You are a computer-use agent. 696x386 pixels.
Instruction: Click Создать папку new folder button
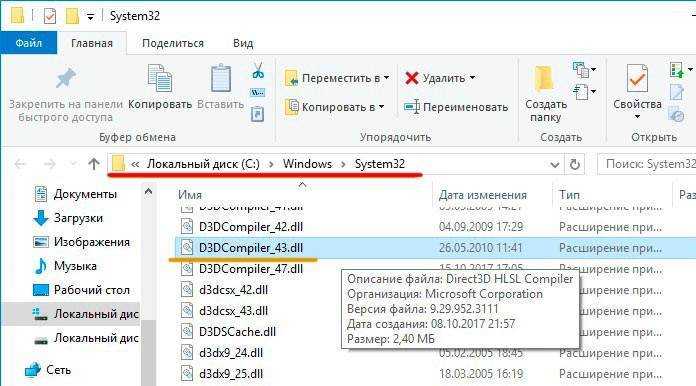(546, 94)
